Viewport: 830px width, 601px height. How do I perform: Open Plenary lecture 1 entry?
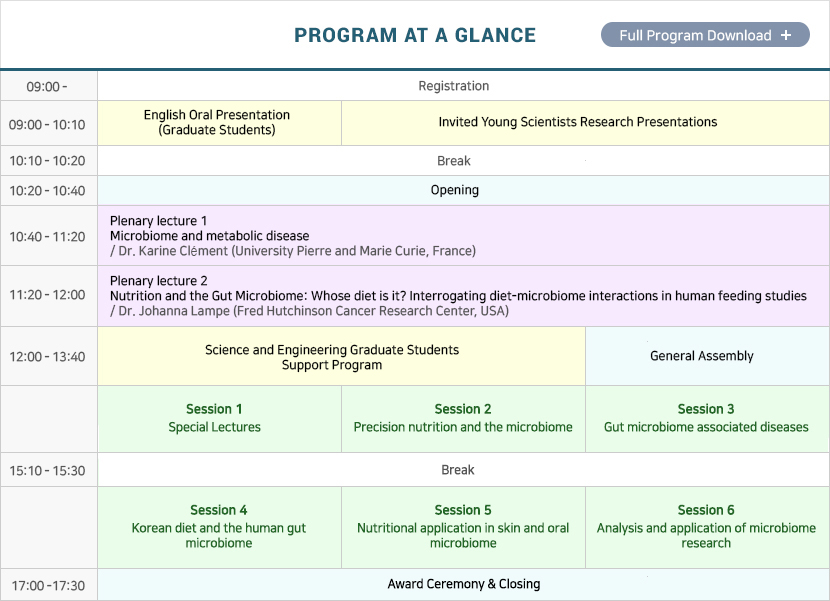point(463,236)
